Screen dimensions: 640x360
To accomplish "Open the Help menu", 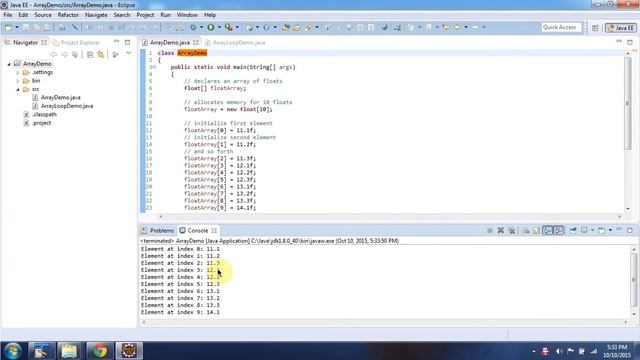I will click(x=210, y=15).
